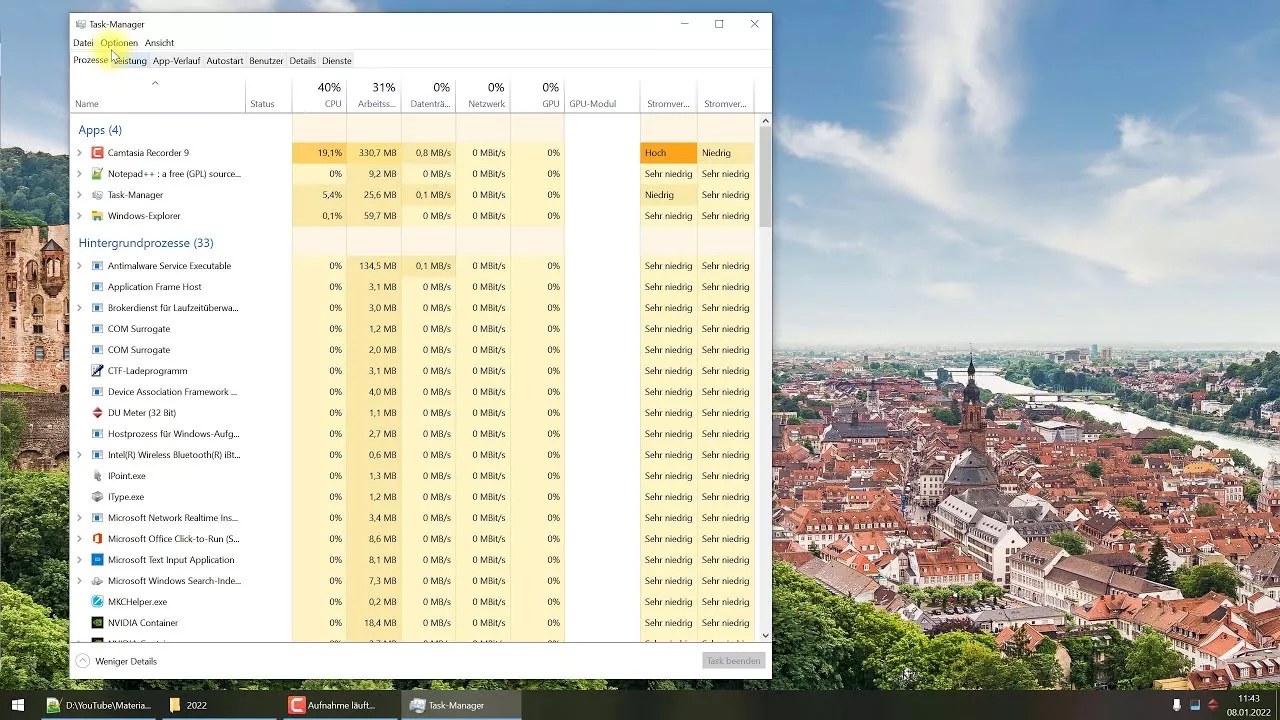Switch to the Leistung tab

129,60
